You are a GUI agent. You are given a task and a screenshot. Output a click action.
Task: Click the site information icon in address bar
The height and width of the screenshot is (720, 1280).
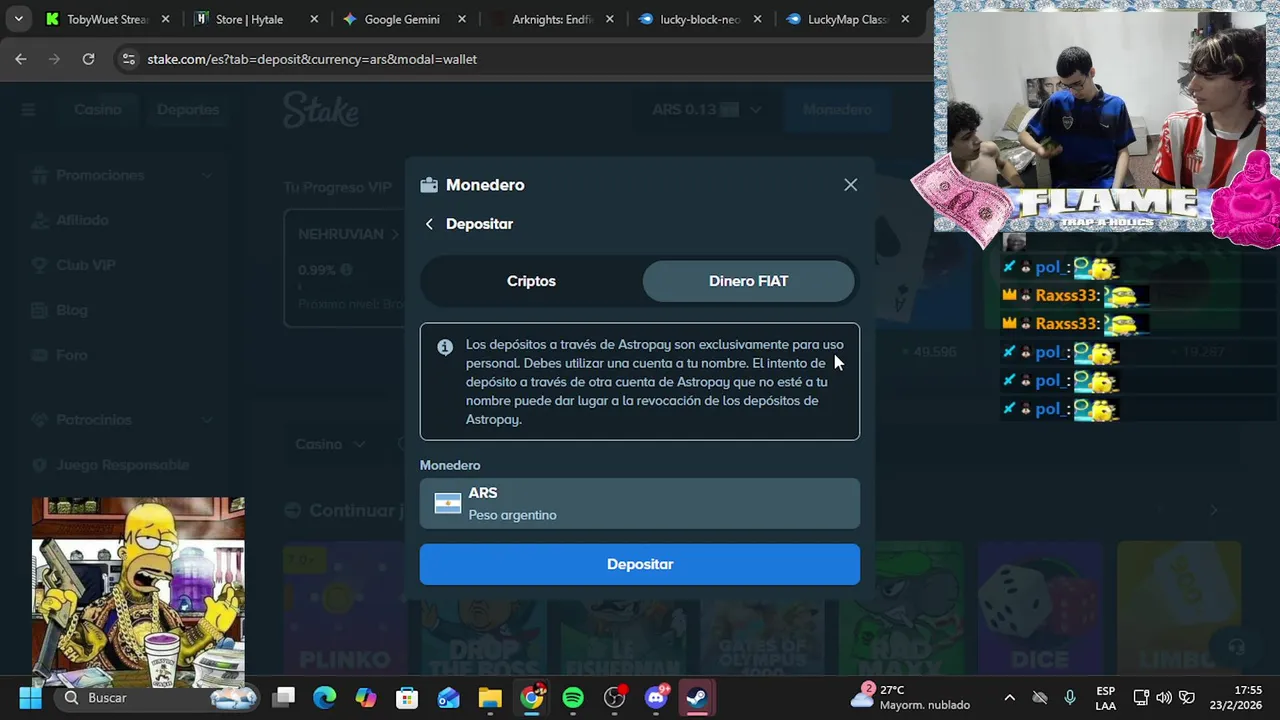pyautogui.click(x=128, y=59)
